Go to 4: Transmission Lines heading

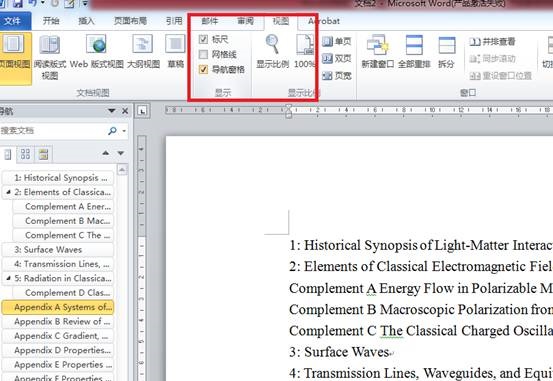[x=58, y=264]
